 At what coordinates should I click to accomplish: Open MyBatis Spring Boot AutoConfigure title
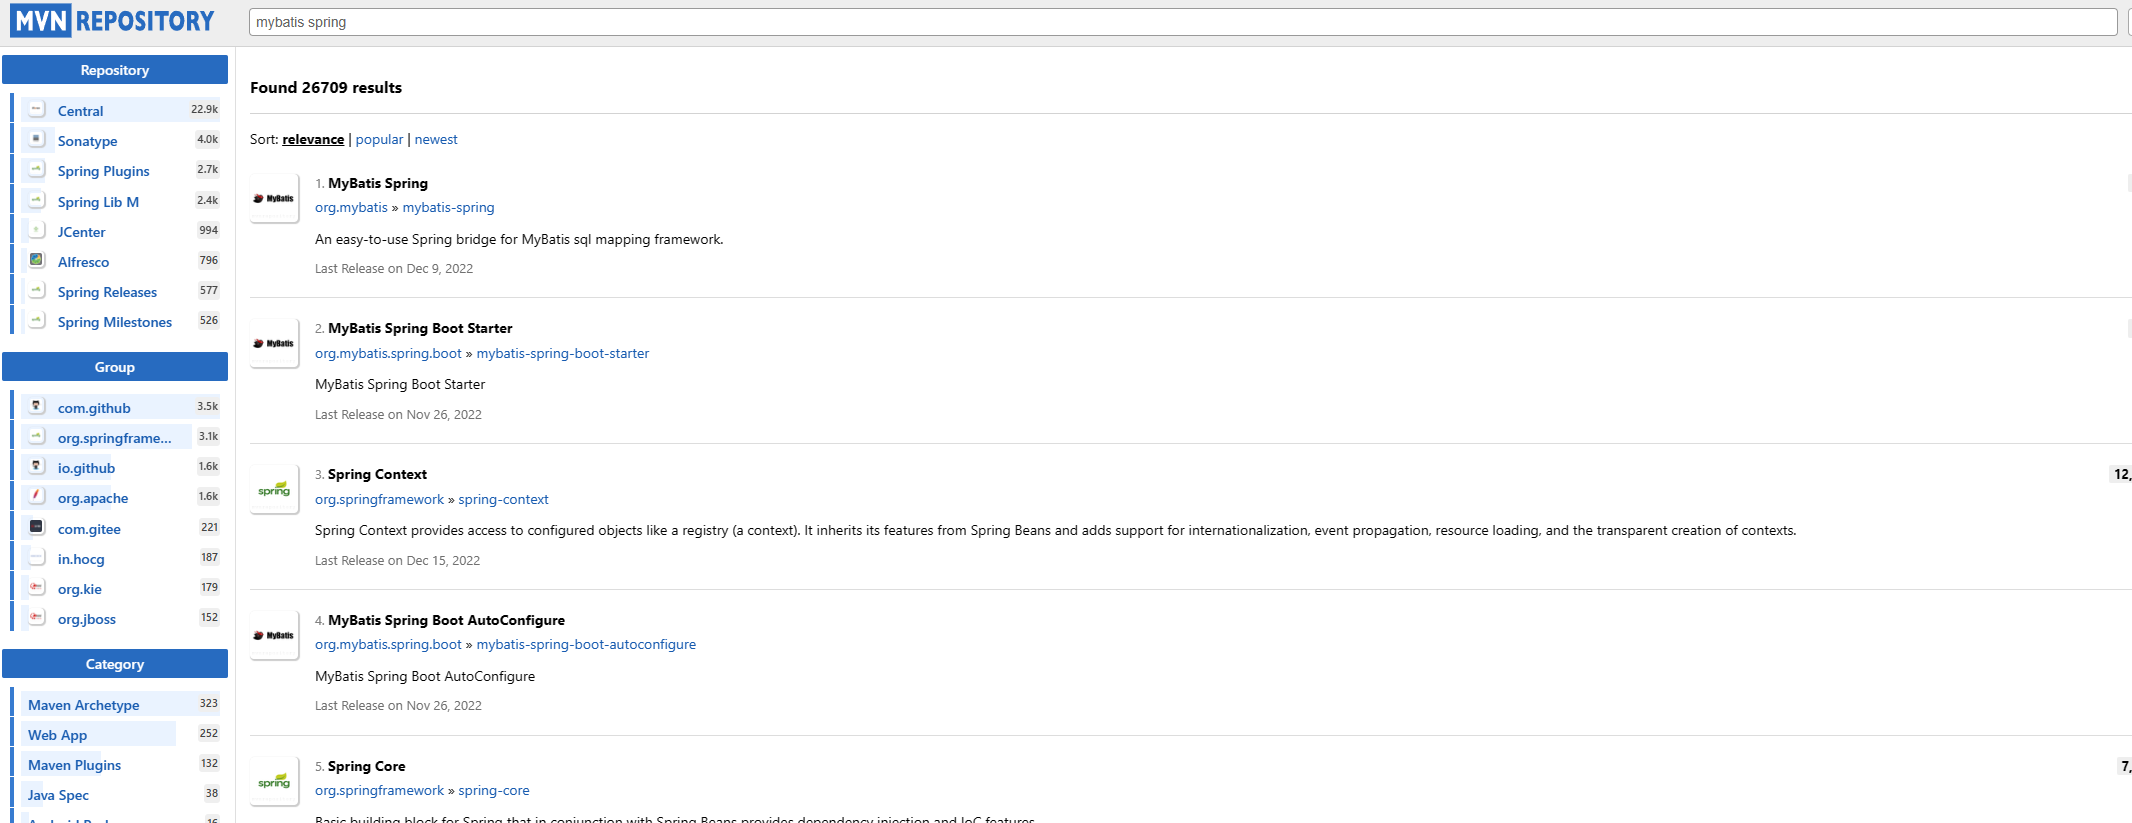pos(446,620)
